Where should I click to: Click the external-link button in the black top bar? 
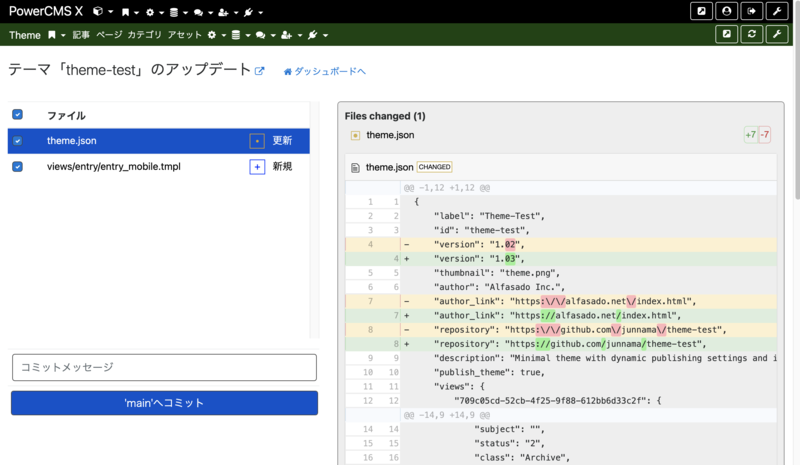pyautogui.click(x=701, y=11)
